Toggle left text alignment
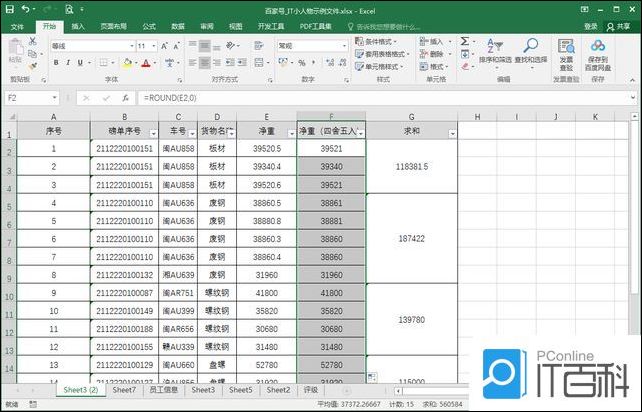 (192, 63)
